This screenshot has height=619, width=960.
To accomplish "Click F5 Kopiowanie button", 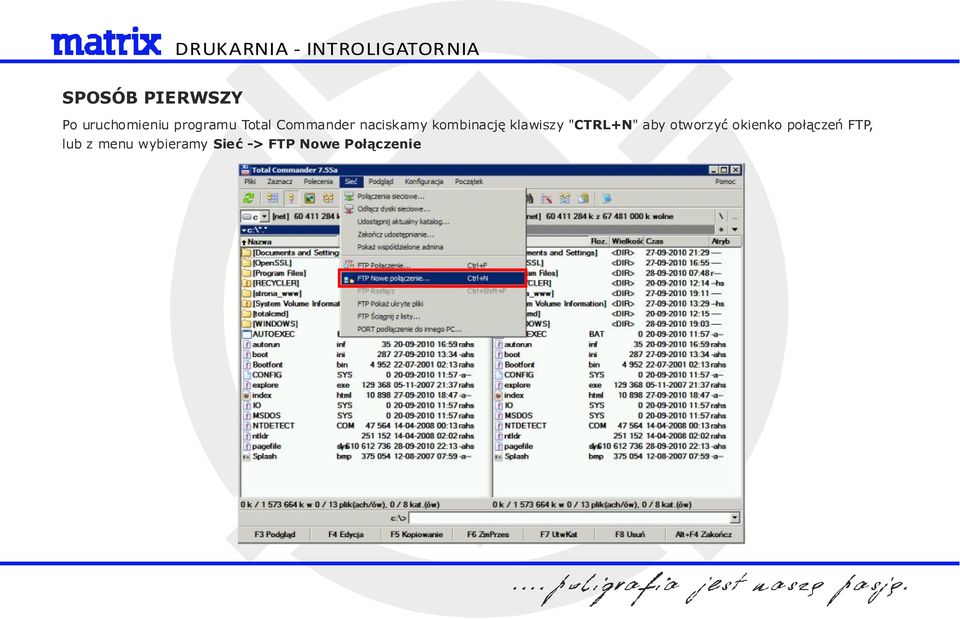I will (x=416, y=535).
